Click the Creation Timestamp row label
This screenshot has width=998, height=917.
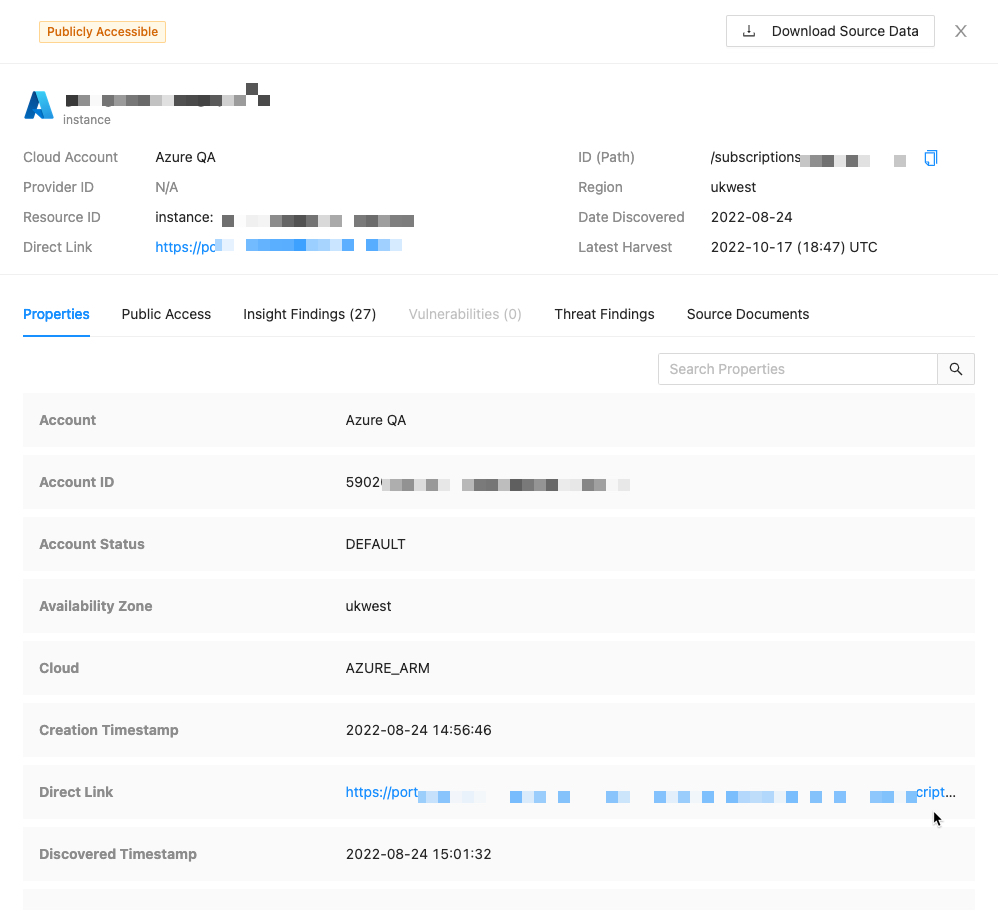click(x=109, y=730)
